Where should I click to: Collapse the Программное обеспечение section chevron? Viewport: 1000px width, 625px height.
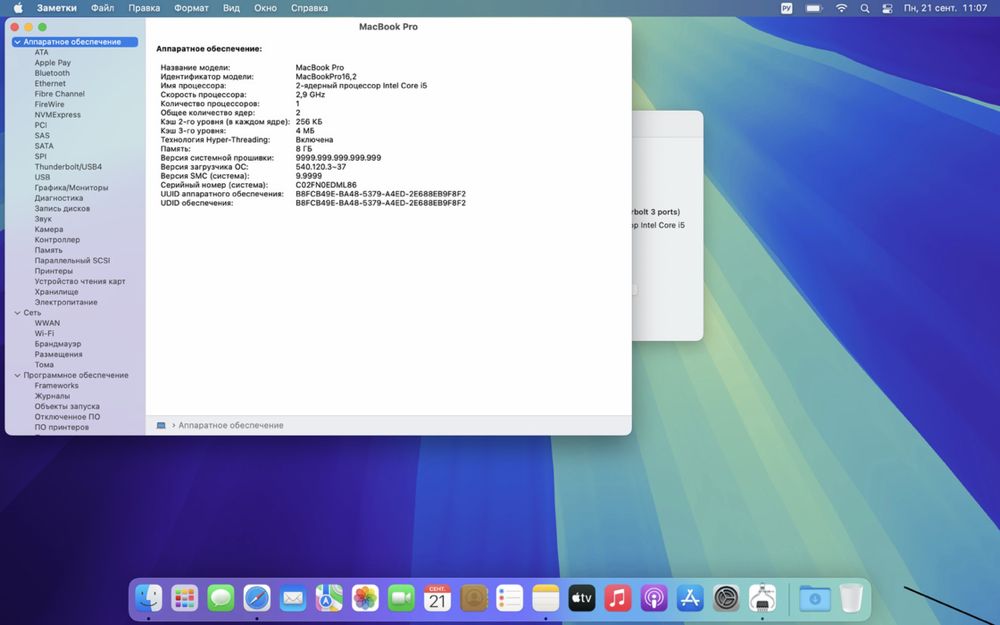point(17,376)
